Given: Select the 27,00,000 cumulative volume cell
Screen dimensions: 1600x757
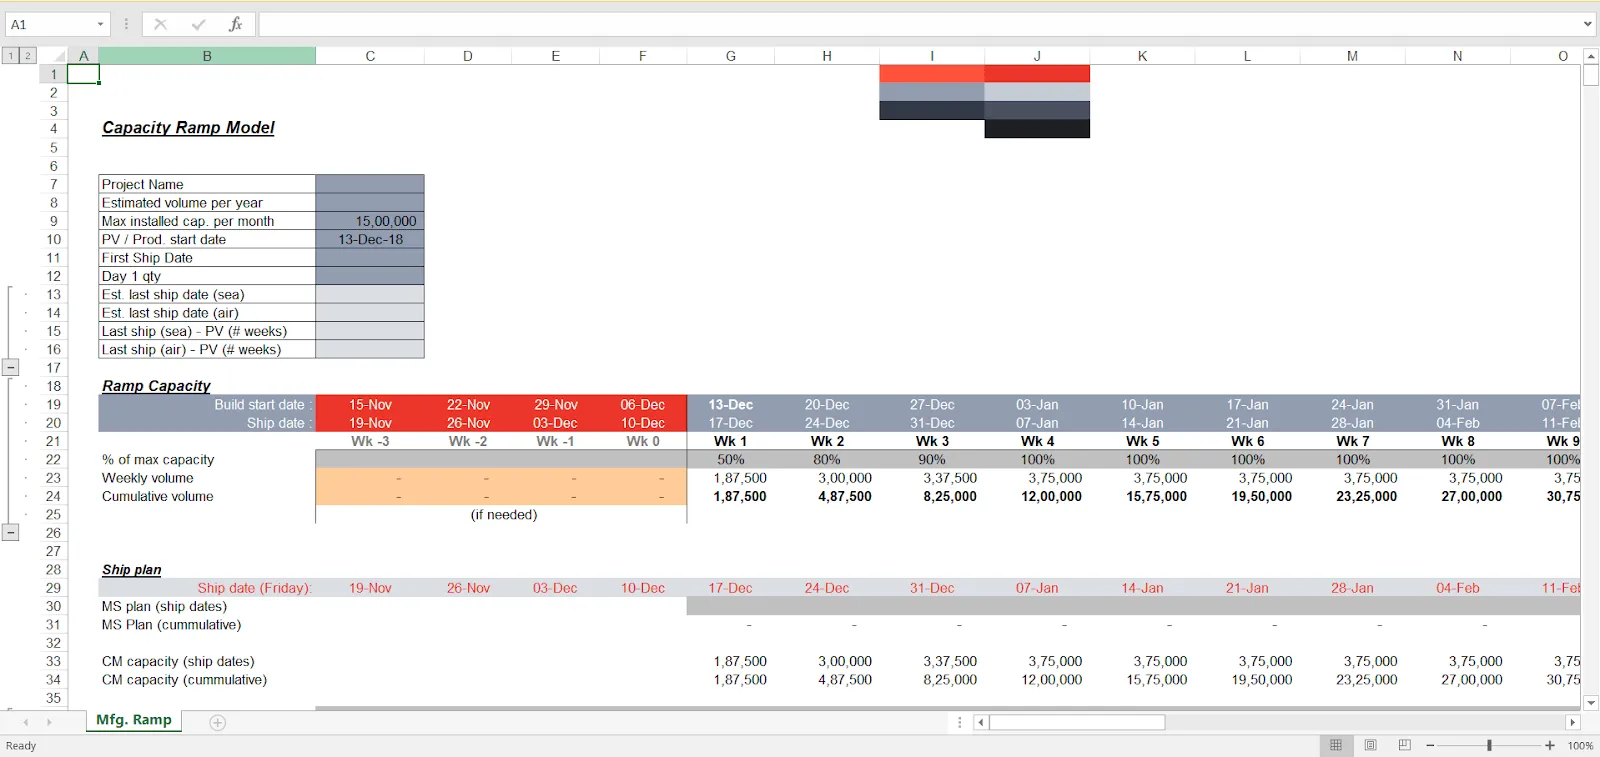Looking at the screenshot, I should point(1457,496).
